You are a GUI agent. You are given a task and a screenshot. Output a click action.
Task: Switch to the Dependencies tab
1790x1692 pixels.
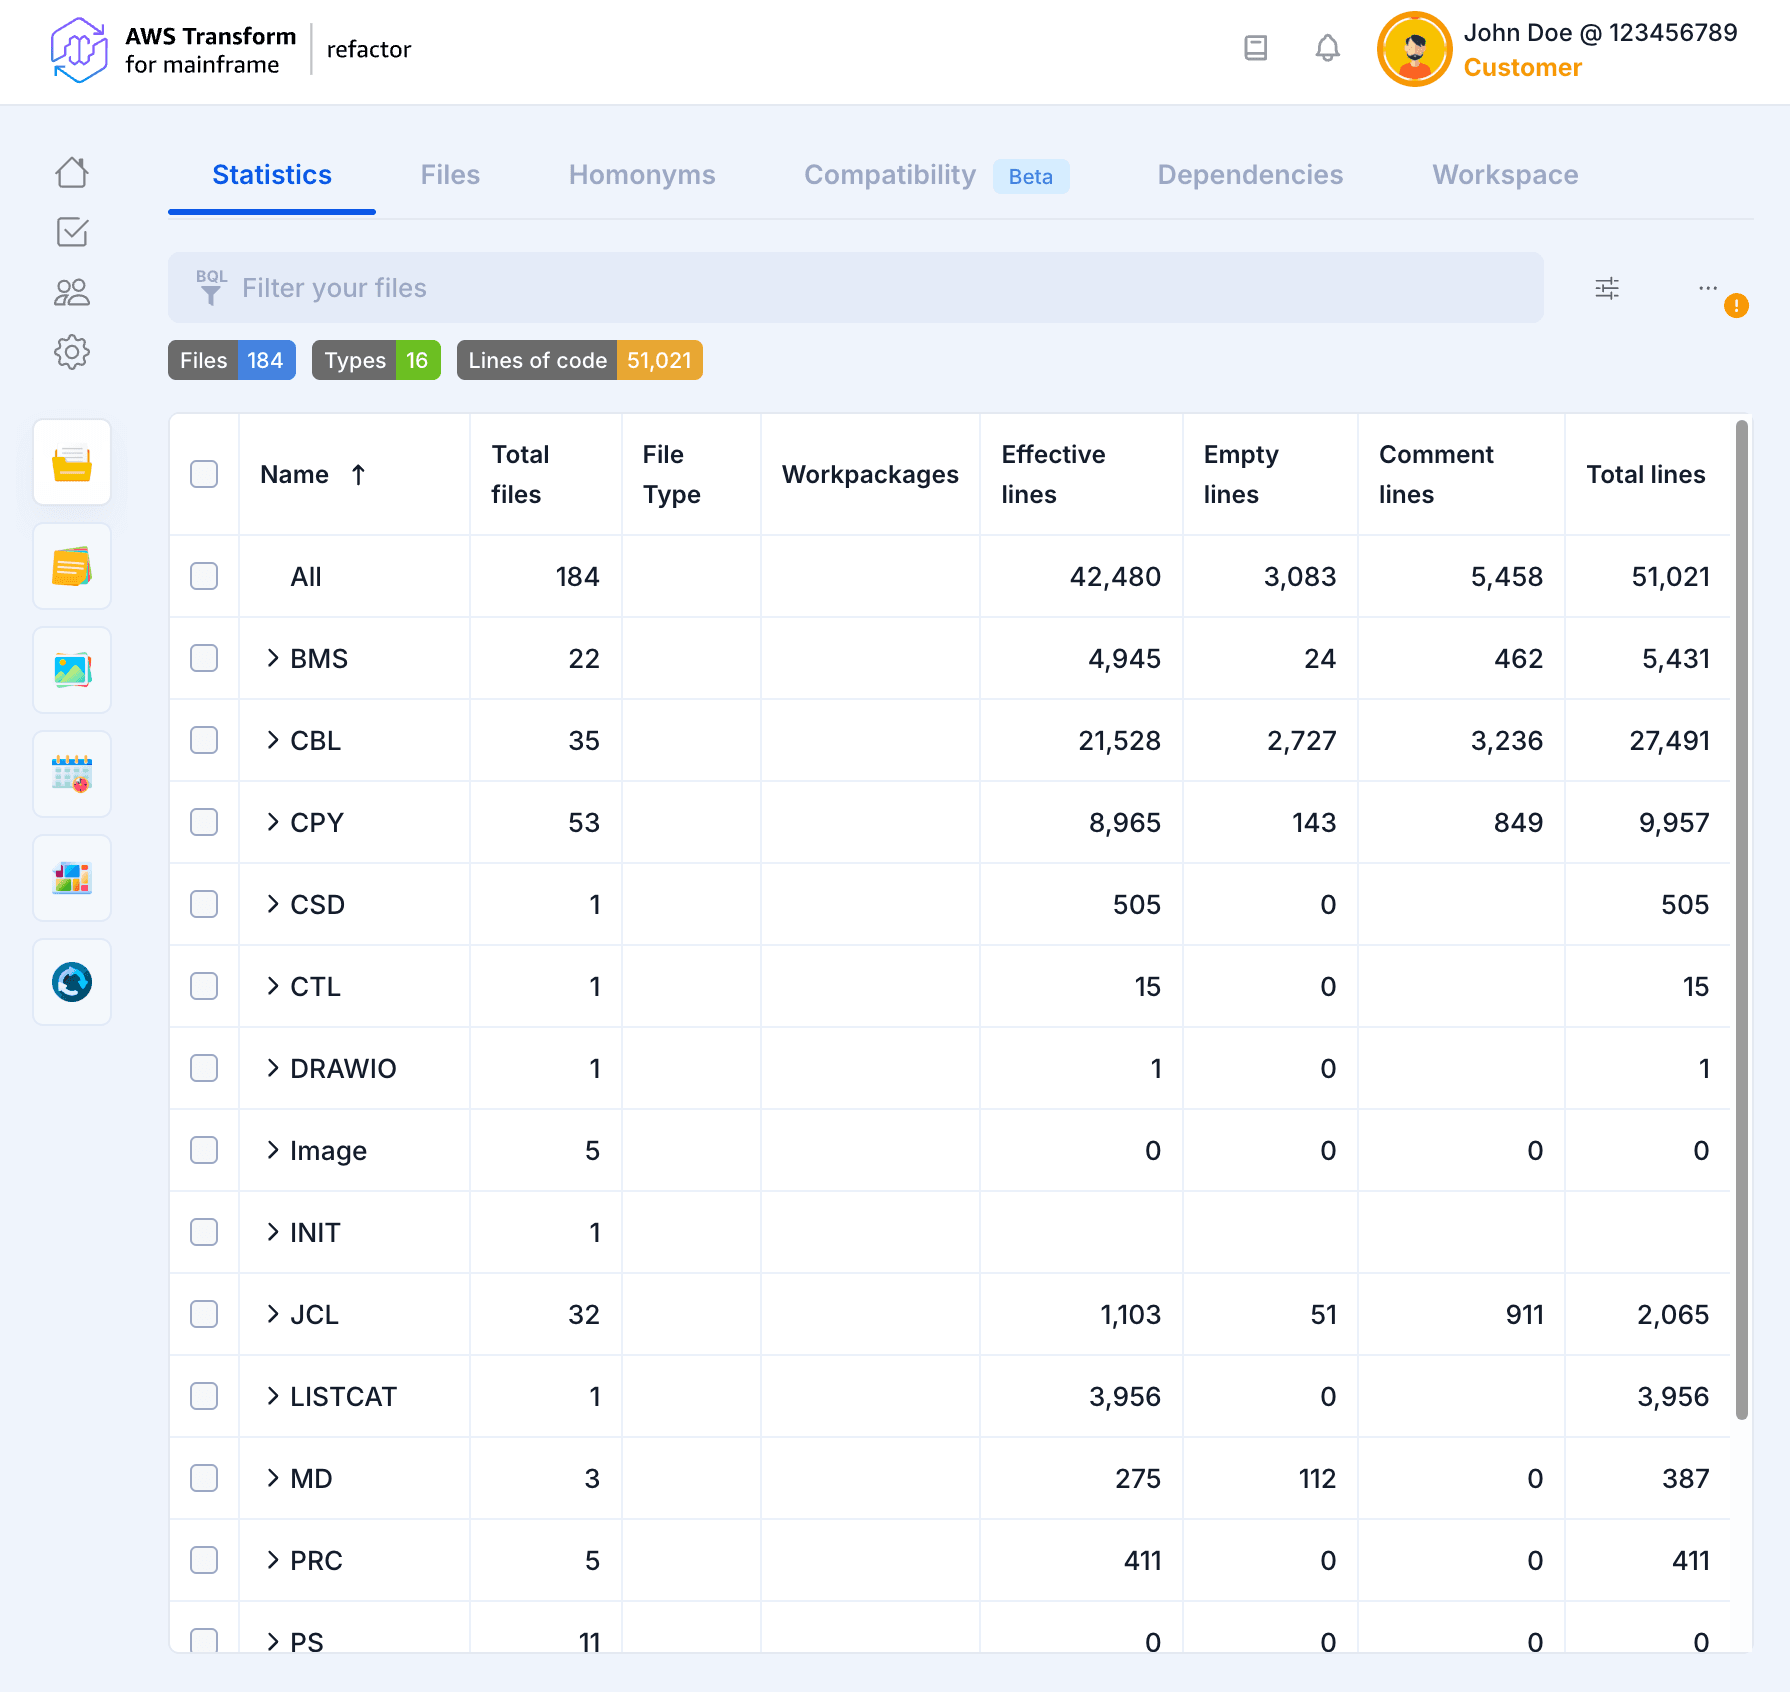click(x=1250, y=175)
